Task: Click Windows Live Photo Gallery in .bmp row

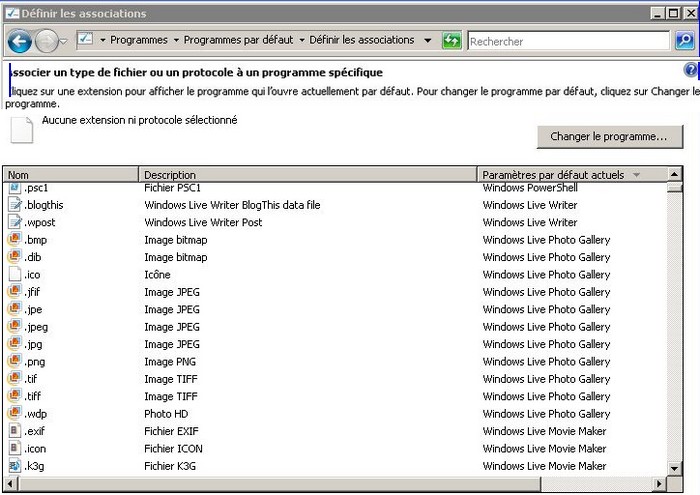Action: pos(546,240)
